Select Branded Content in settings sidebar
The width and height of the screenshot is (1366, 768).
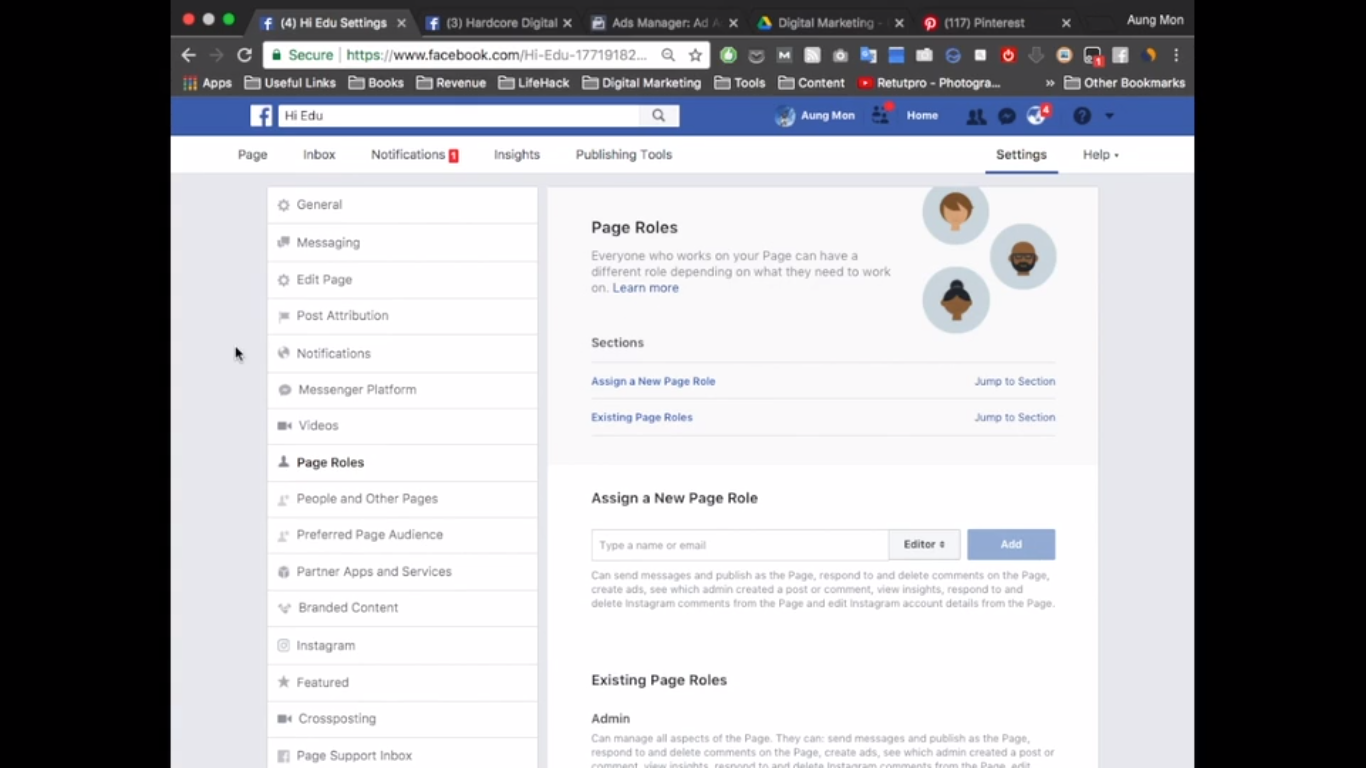pyautogui.click(x=402, y=608)
